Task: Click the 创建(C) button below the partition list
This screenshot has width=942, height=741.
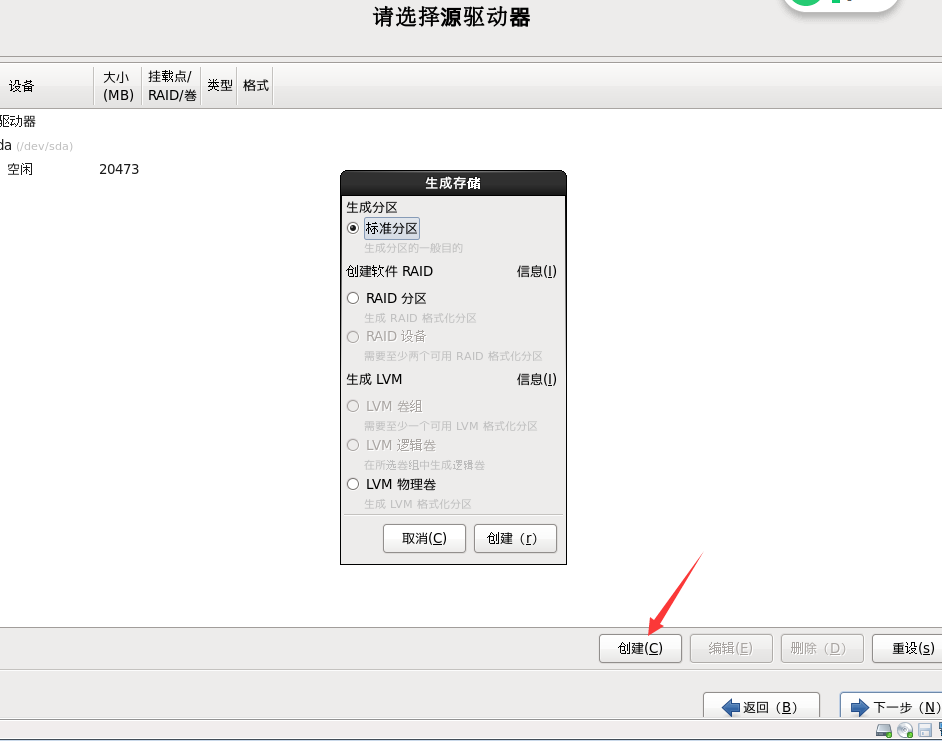Action: click(640, 648)
